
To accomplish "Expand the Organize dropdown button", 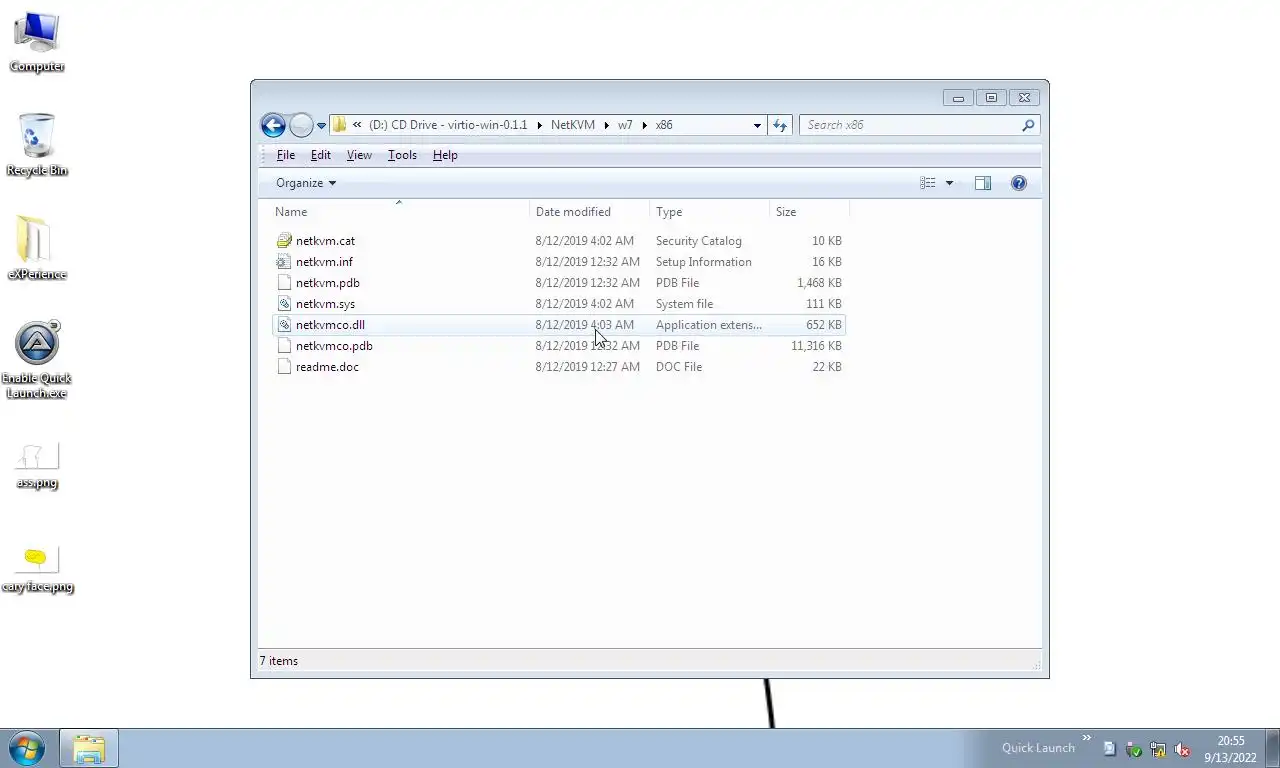I will coord(306,183).
